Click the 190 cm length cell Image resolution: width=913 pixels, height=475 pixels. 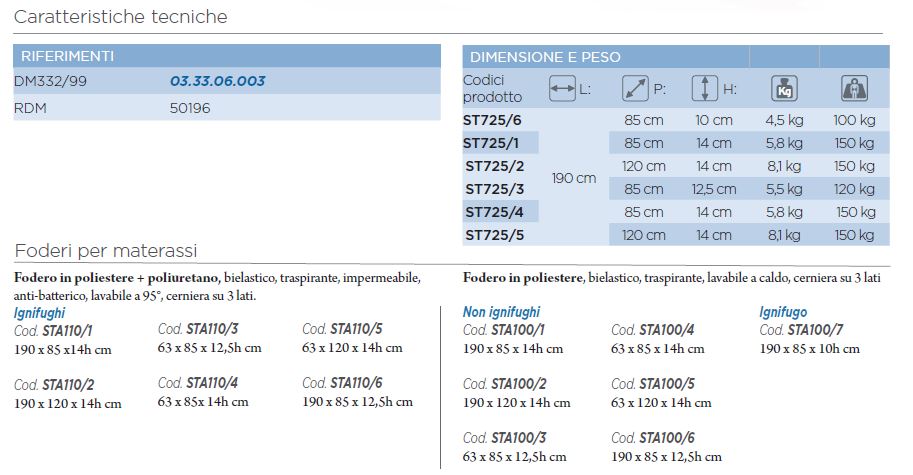point(574,178)
